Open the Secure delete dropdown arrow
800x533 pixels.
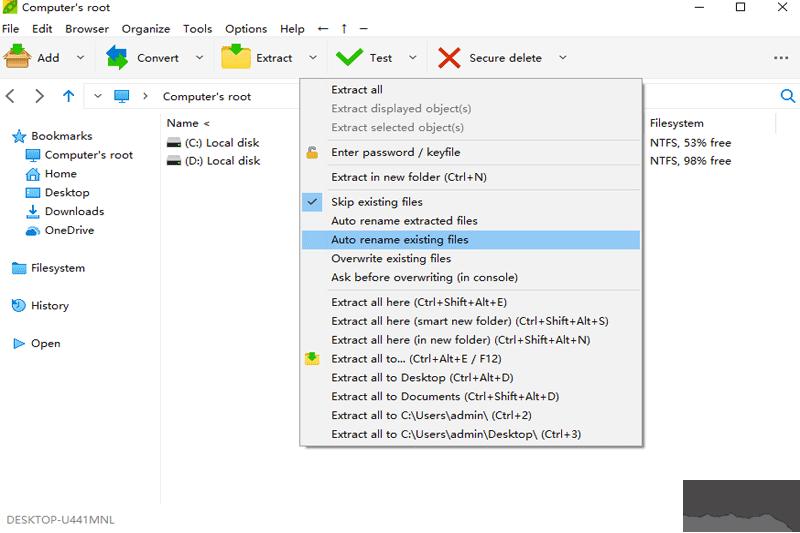click(x=563, y=58)
